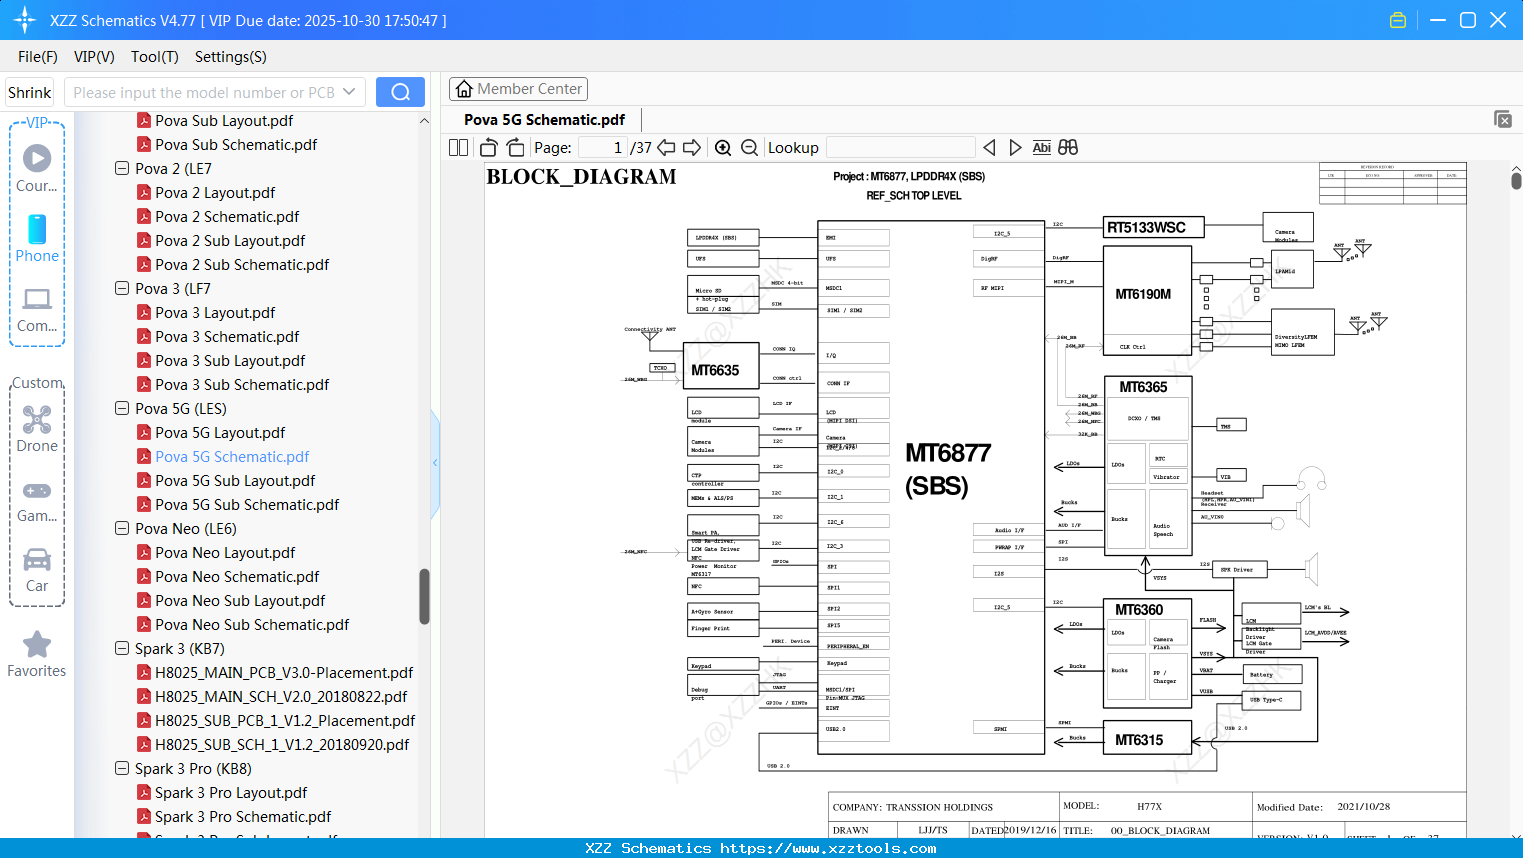Select the zoom in magnifier tool
This screenshot has height=858, width=1523.
722,147
